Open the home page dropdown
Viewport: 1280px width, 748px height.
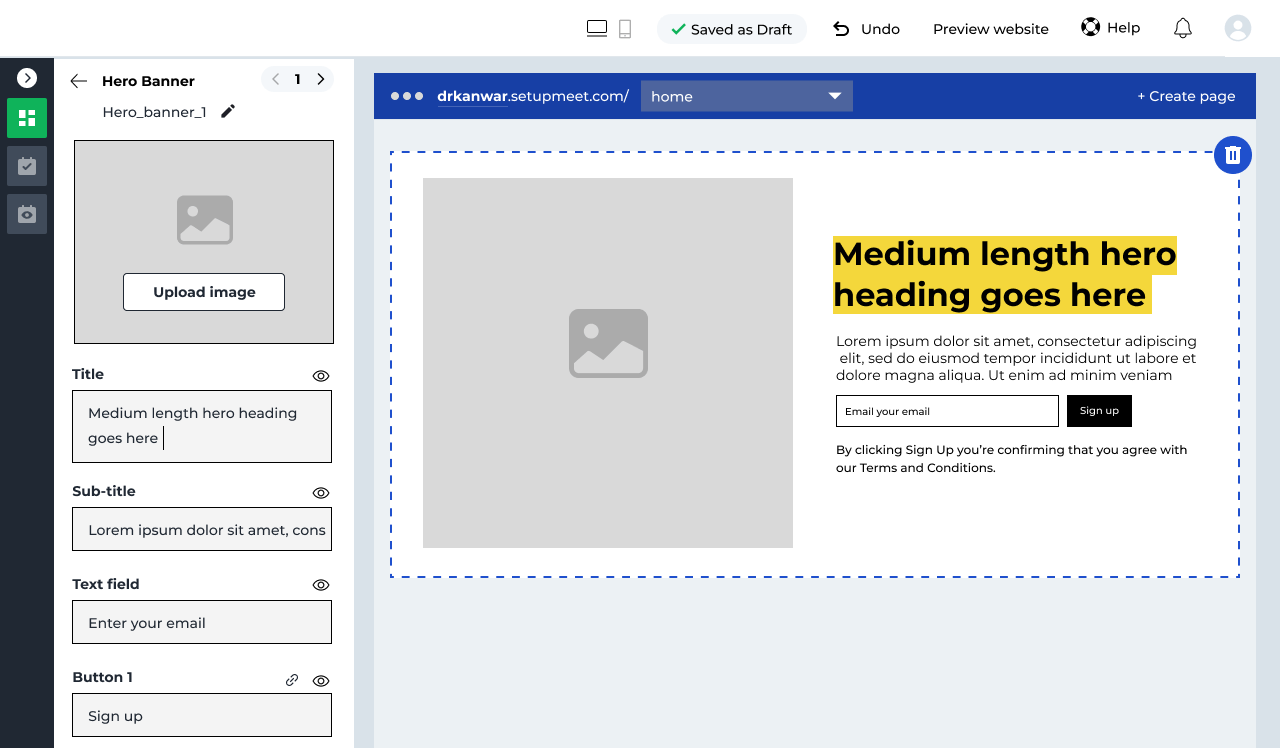746,96
